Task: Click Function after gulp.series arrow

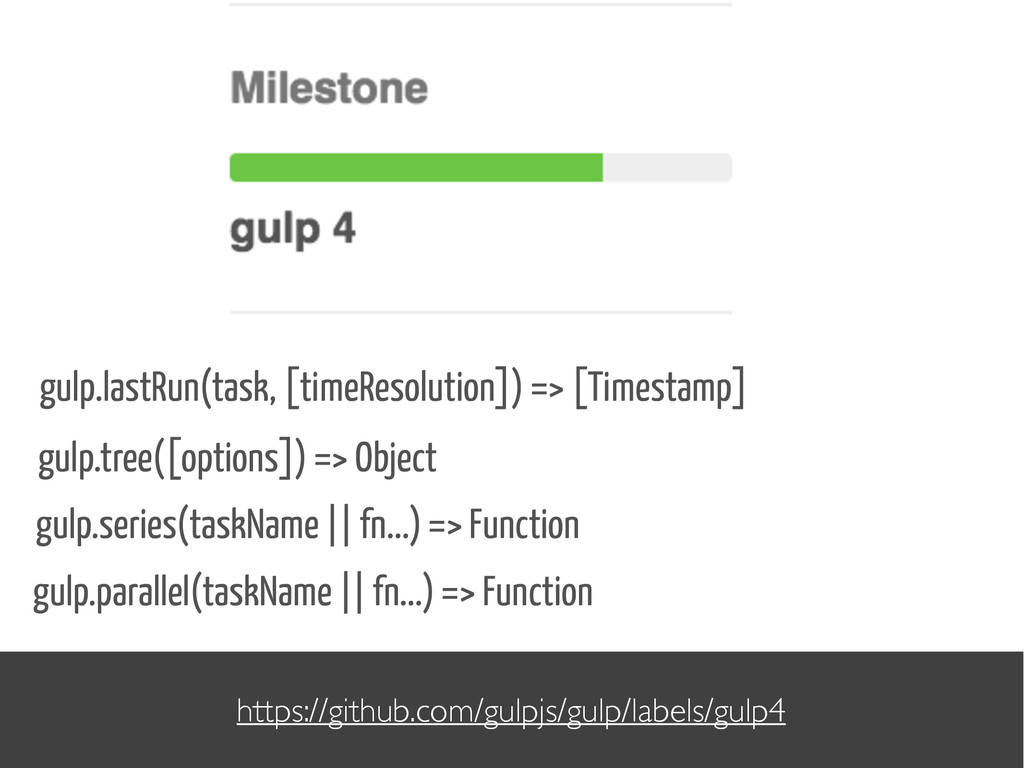Action: click(x=524, y=525)
